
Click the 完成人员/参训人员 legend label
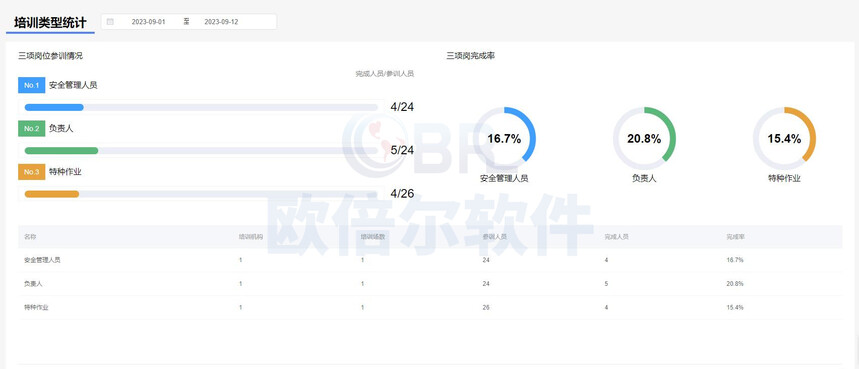[x=385, y=73]
